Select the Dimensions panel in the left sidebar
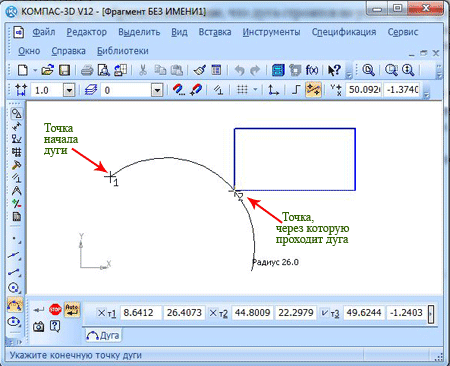 click(x=16, y=126)
